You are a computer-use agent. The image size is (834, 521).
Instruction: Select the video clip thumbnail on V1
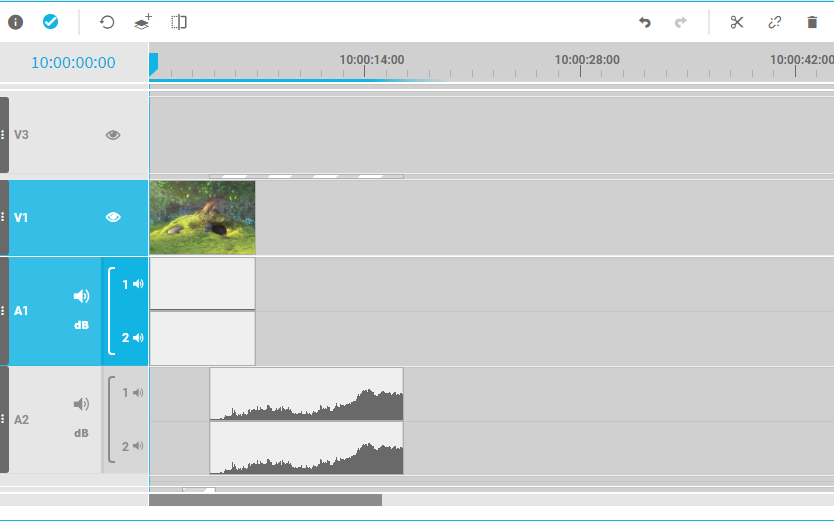(202, 217)
